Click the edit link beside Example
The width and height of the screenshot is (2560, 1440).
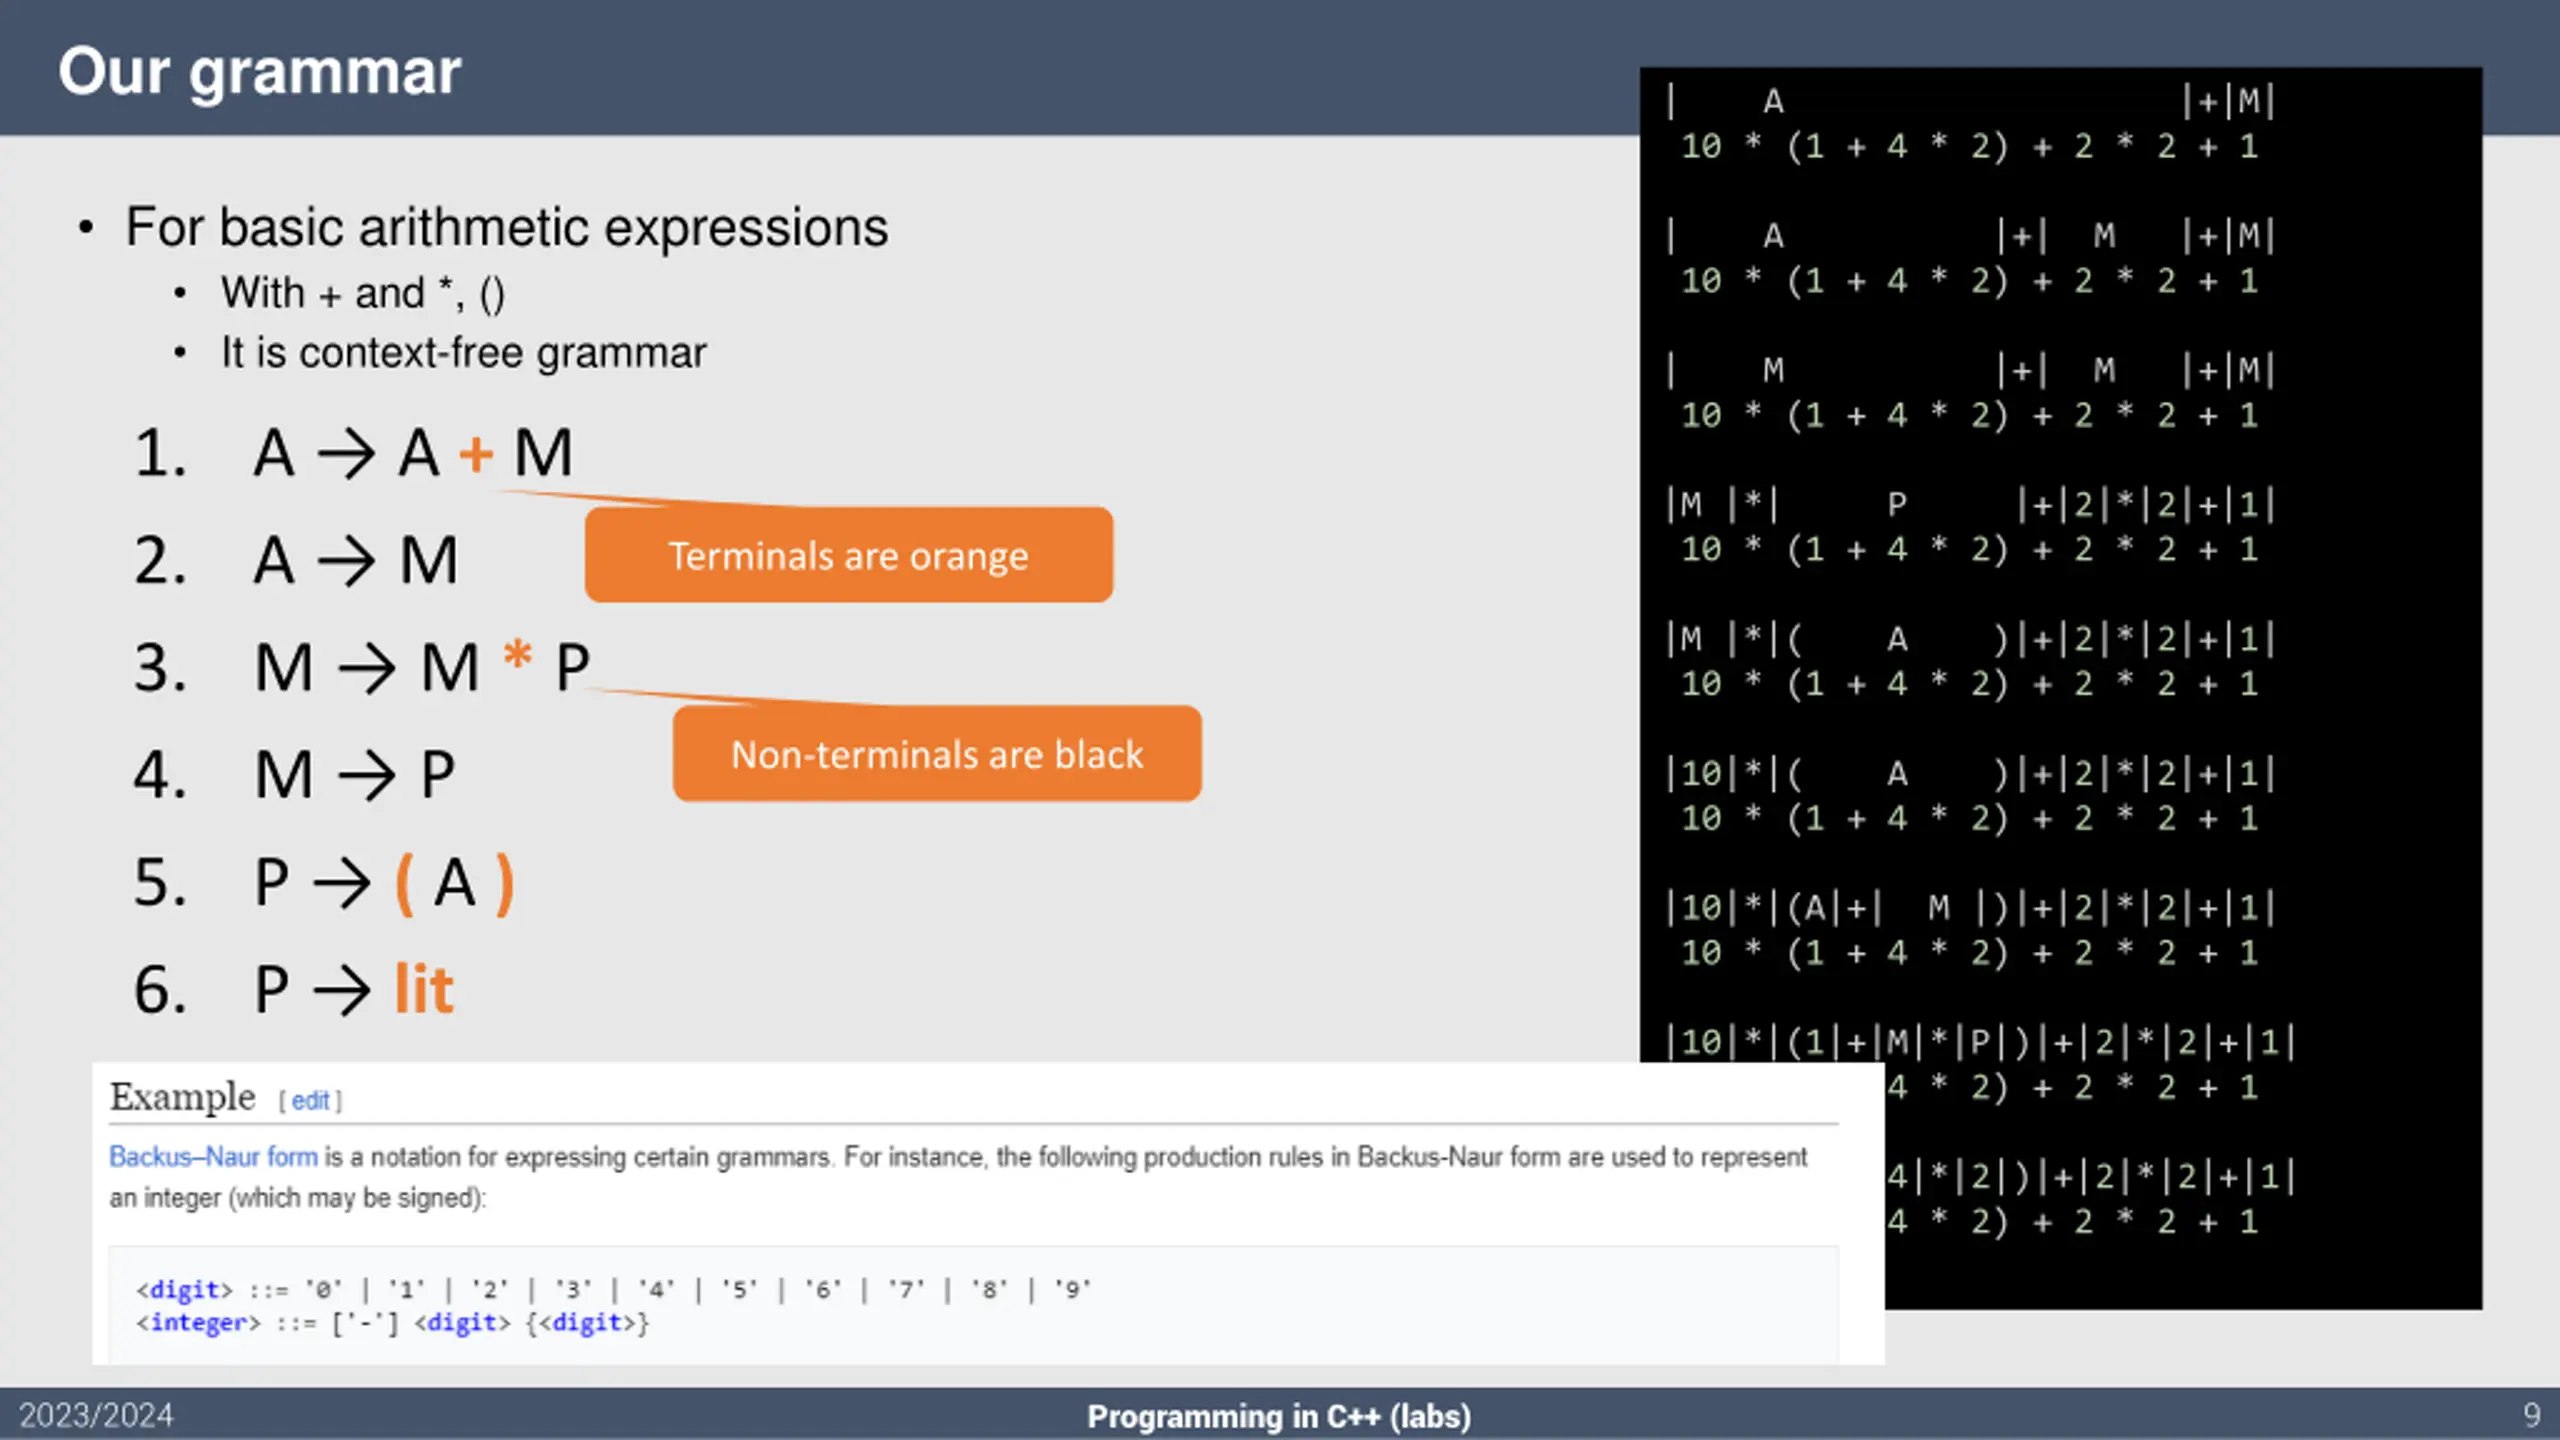point(310,1101)
